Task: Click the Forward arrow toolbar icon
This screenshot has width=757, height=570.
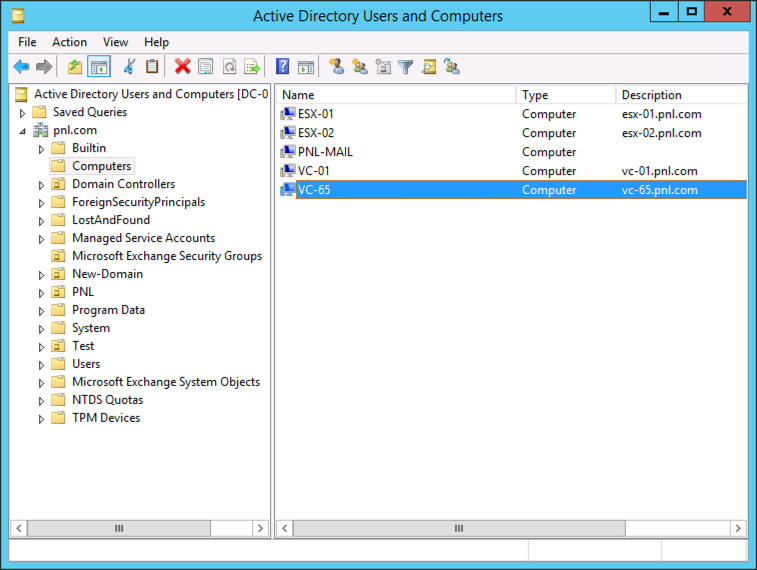Action: click(x=44, y=67)
